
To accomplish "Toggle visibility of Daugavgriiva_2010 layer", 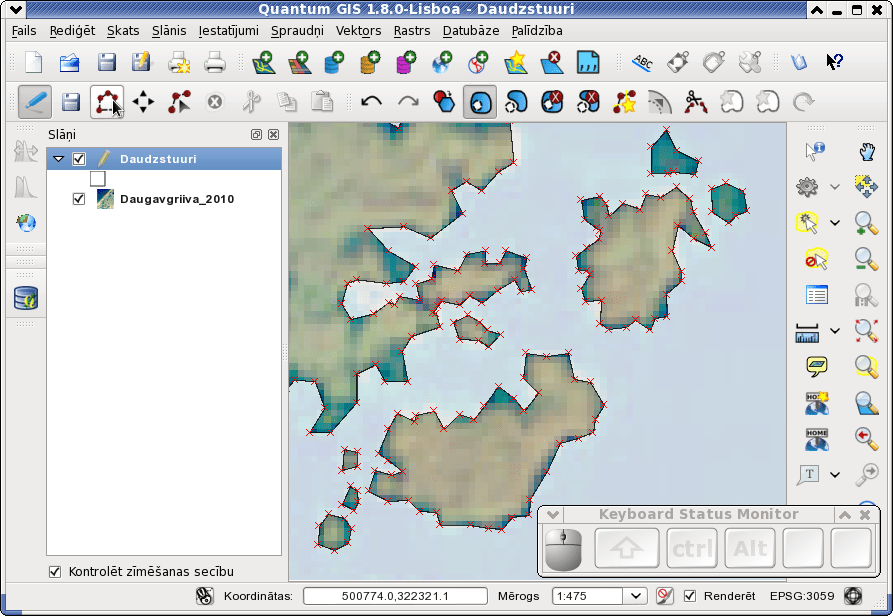I will [x=79, y=199].
